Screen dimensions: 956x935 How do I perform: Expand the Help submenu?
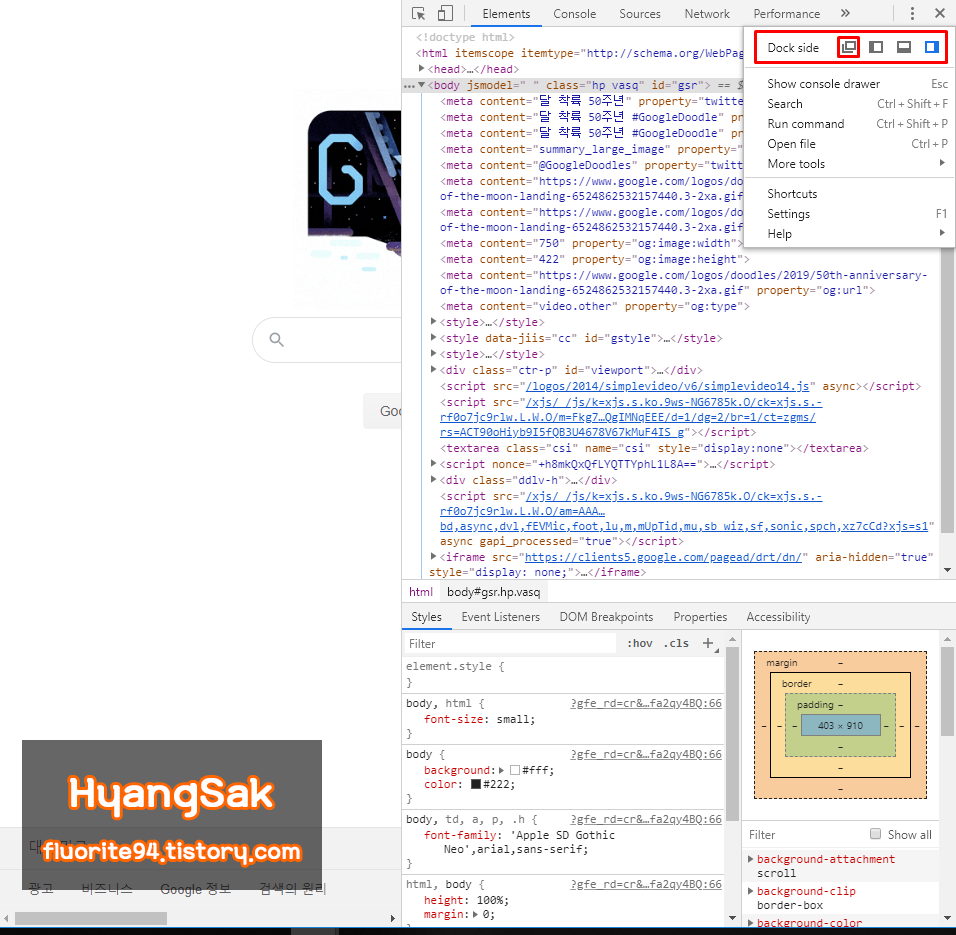850,234
